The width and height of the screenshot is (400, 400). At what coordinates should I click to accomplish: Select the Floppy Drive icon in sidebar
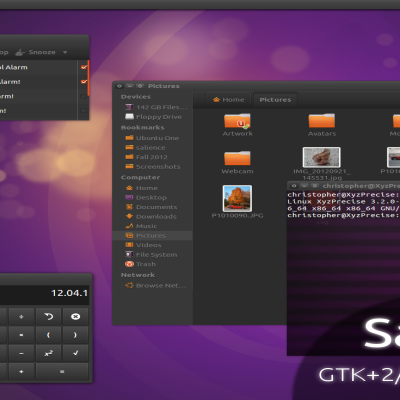pos(129,117)
